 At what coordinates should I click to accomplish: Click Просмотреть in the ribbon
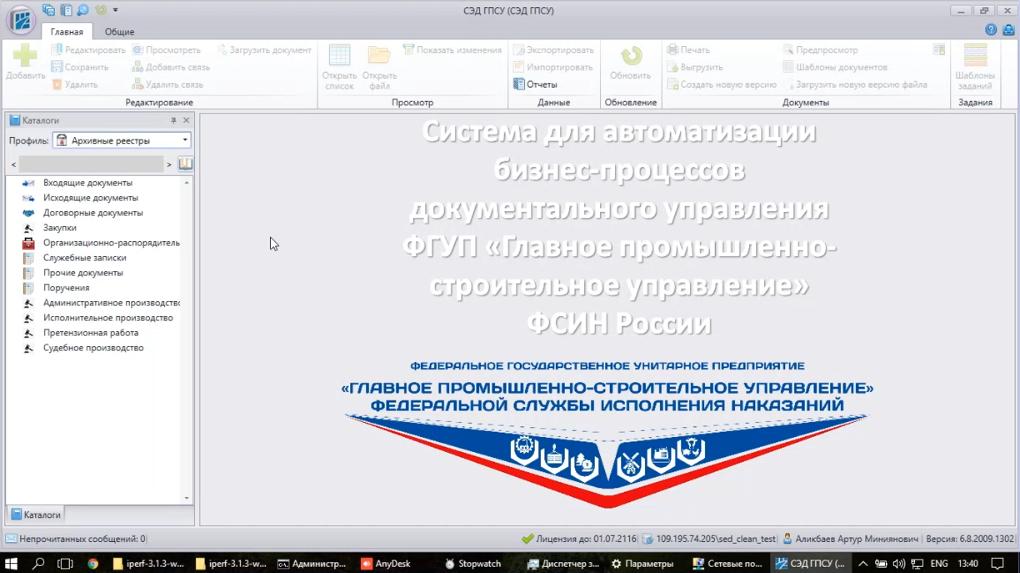coord(167,50)
